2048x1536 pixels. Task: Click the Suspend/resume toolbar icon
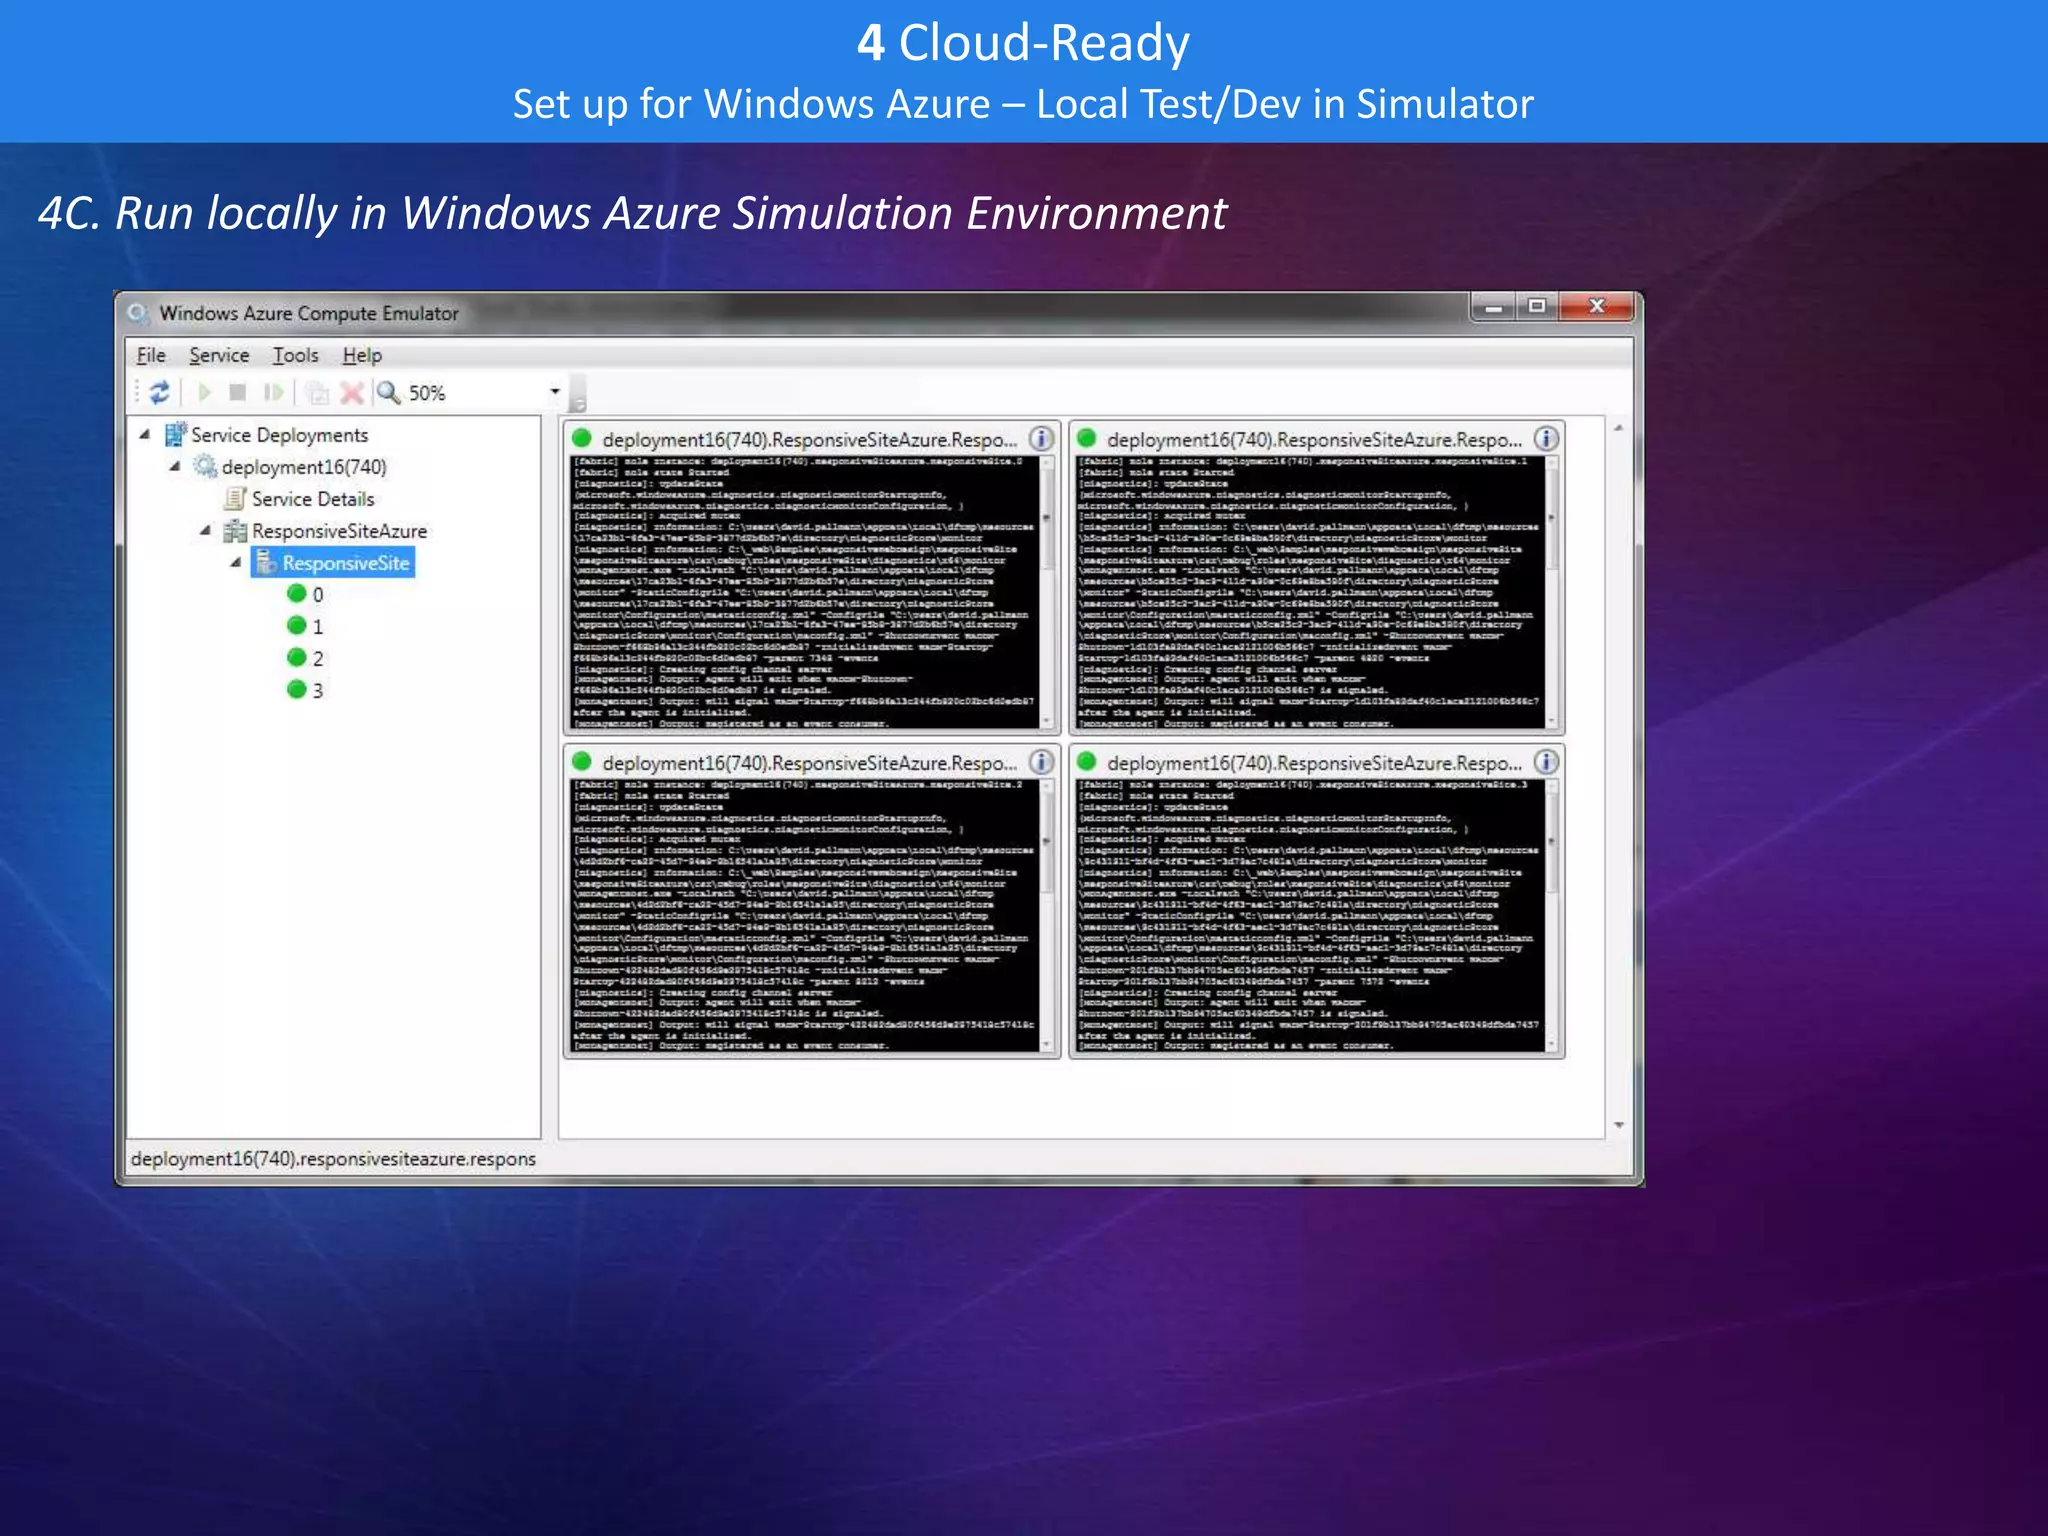[273, 392]
